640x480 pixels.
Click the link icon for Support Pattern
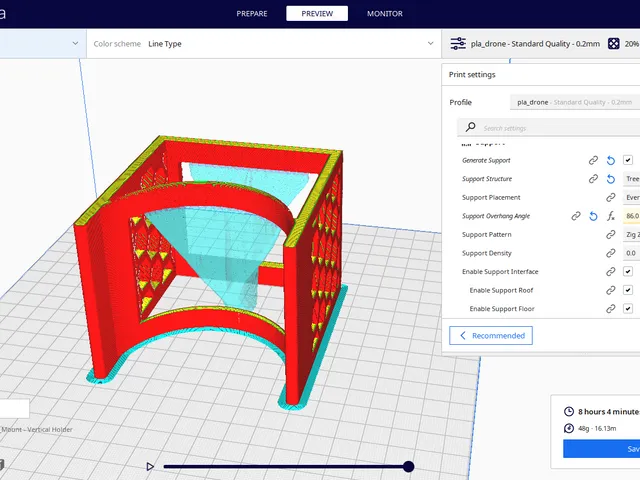(611, 235)
